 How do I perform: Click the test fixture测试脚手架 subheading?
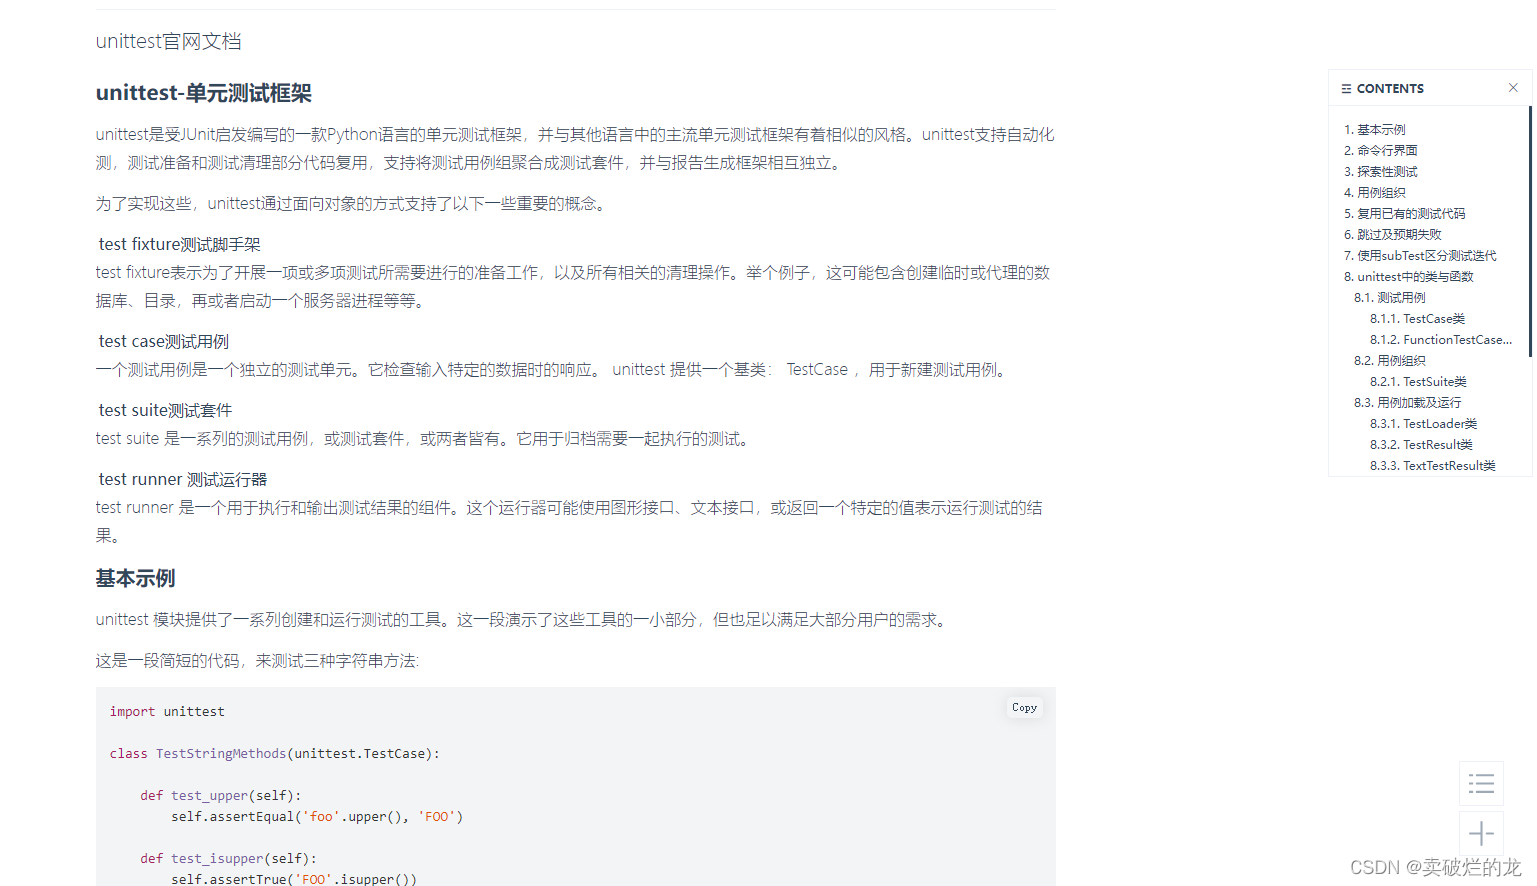click(180, 244)
